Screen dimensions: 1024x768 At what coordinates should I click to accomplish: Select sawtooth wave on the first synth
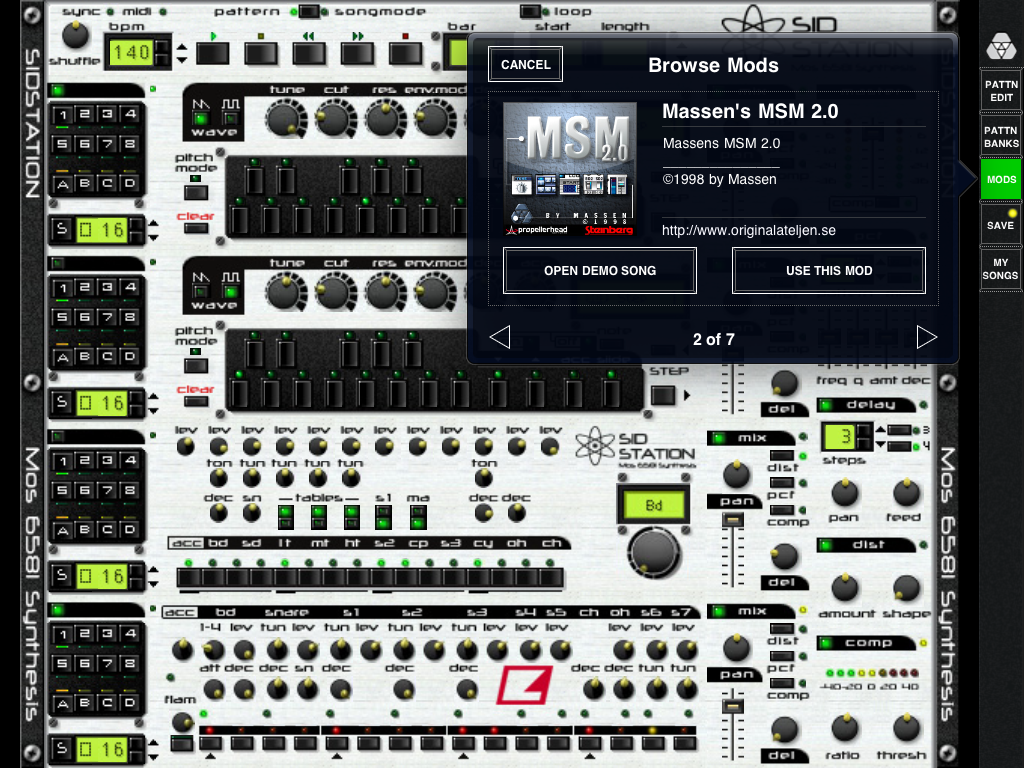tap(201, 118)
